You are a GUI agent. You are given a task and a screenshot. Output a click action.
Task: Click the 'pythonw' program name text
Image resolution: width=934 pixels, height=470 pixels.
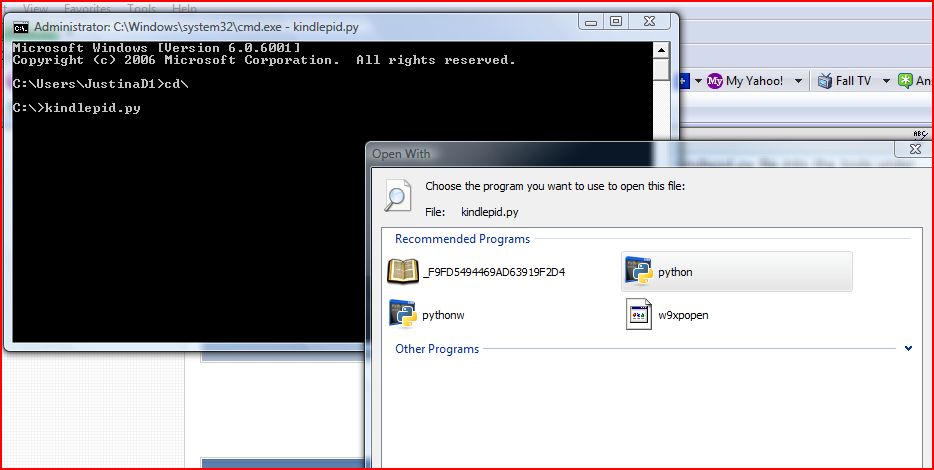(x=443, y=315)
